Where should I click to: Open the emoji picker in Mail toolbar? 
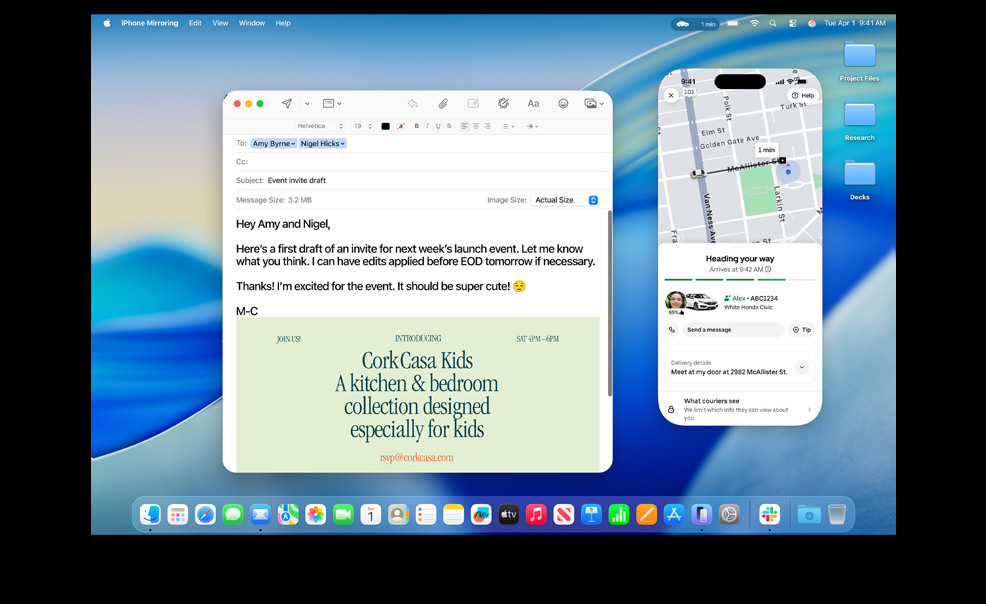pyautogui.click(x=563, y=103)
